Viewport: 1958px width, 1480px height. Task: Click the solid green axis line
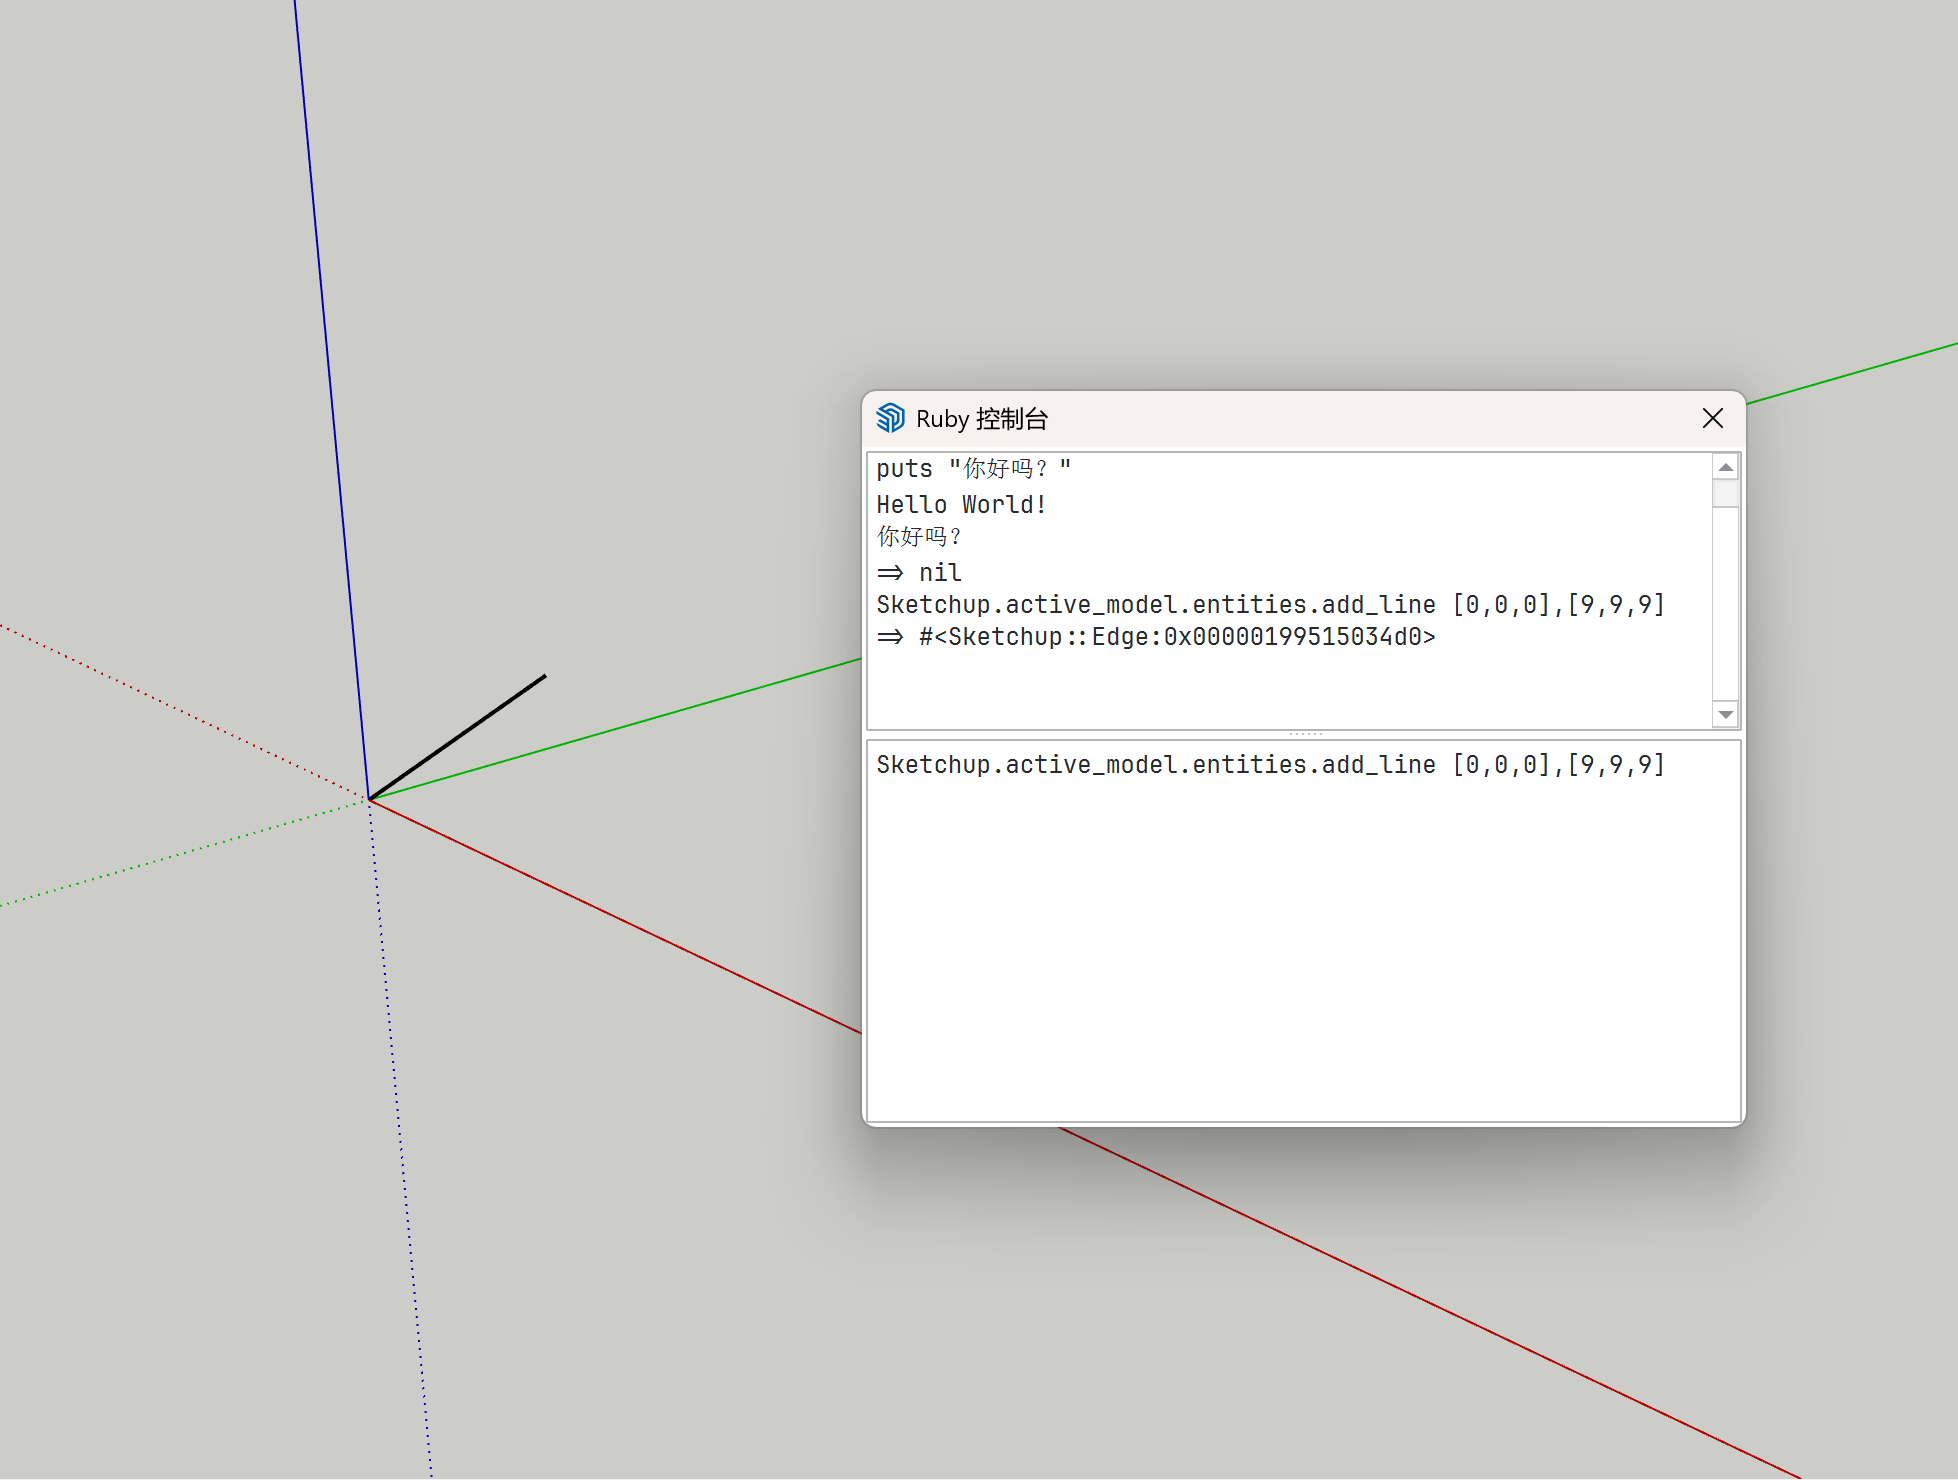[x=615, y=729]
